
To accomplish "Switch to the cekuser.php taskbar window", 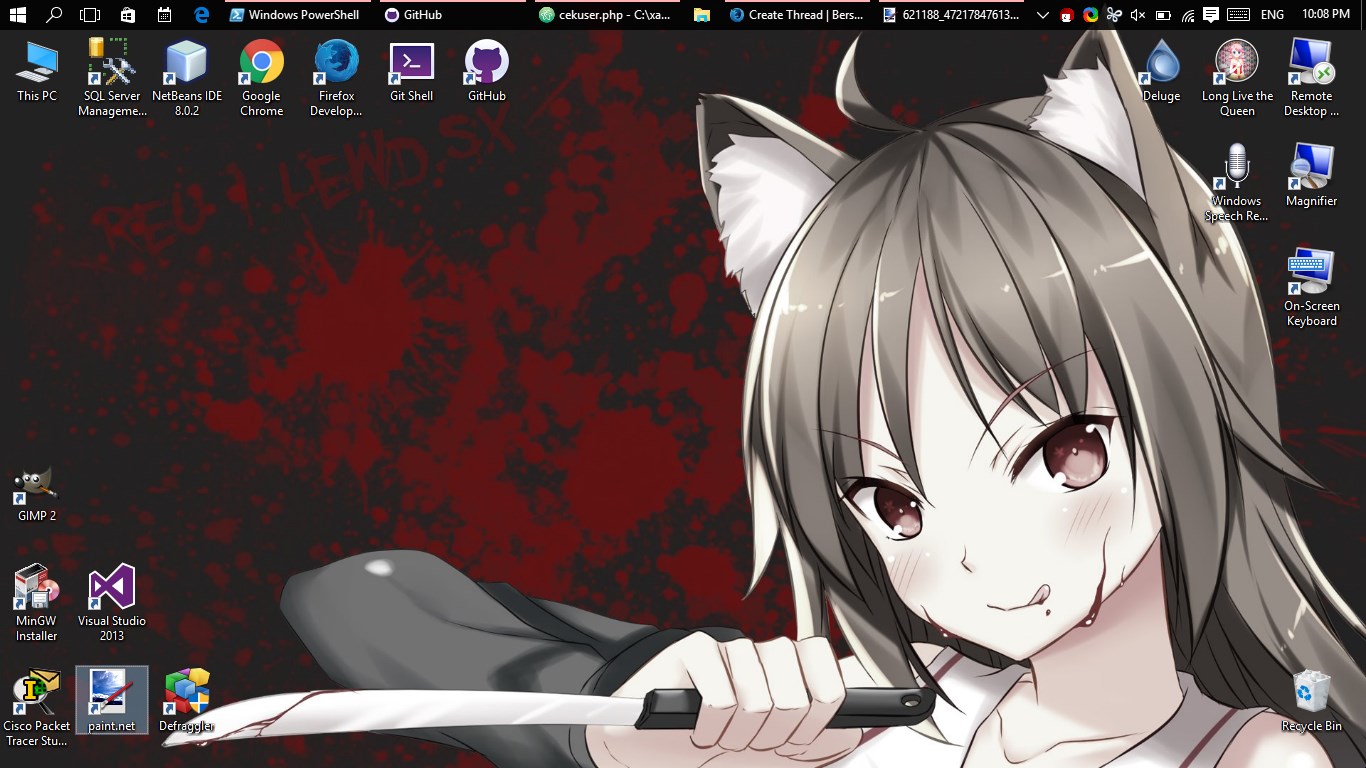I will point(606,15).
